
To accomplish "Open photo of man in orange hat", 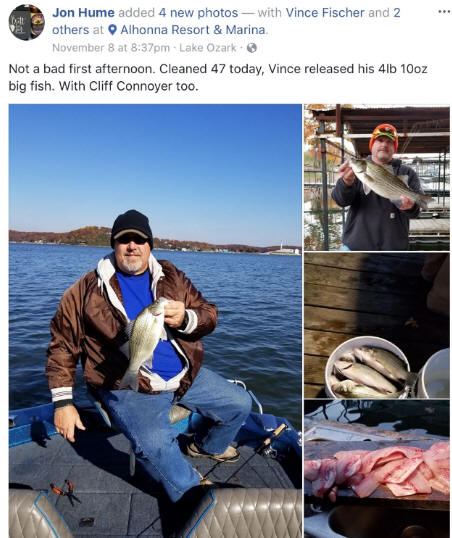I will (377, 177).
